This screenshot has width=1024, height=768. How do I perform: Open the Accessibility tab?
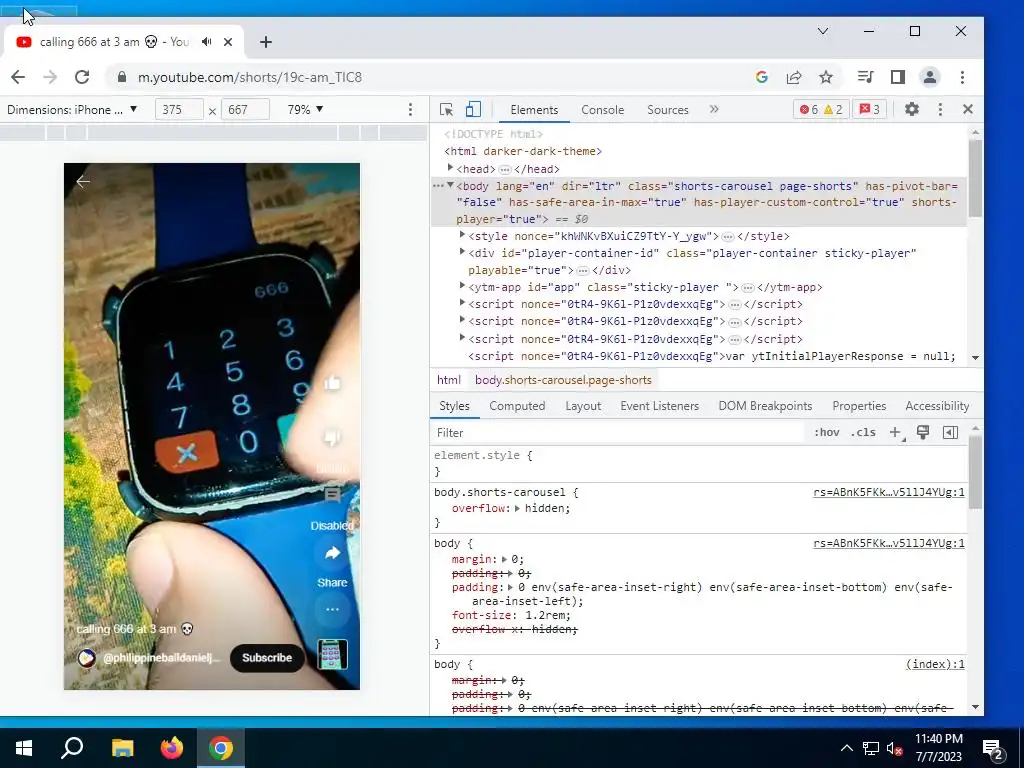pyautogui.click(x=936, y=406)
